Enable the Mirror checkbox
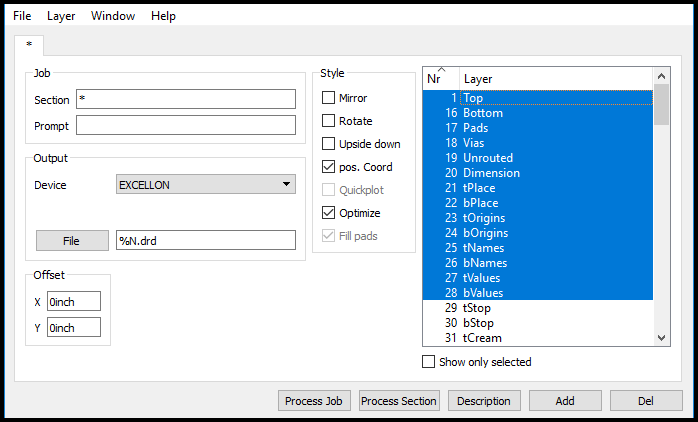This screenshot has width=698, height=422. (x=329, y=98)
